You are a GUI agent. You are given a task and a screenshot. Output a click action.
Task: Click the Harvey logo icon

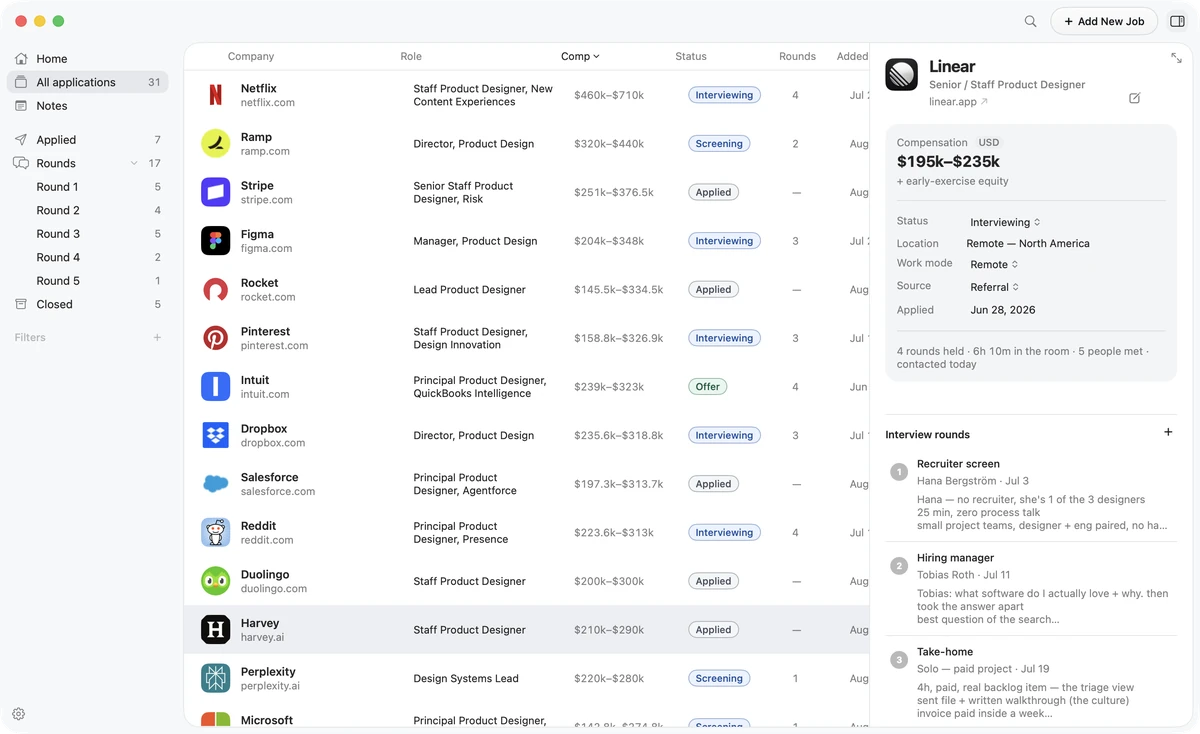coord(215,630)
